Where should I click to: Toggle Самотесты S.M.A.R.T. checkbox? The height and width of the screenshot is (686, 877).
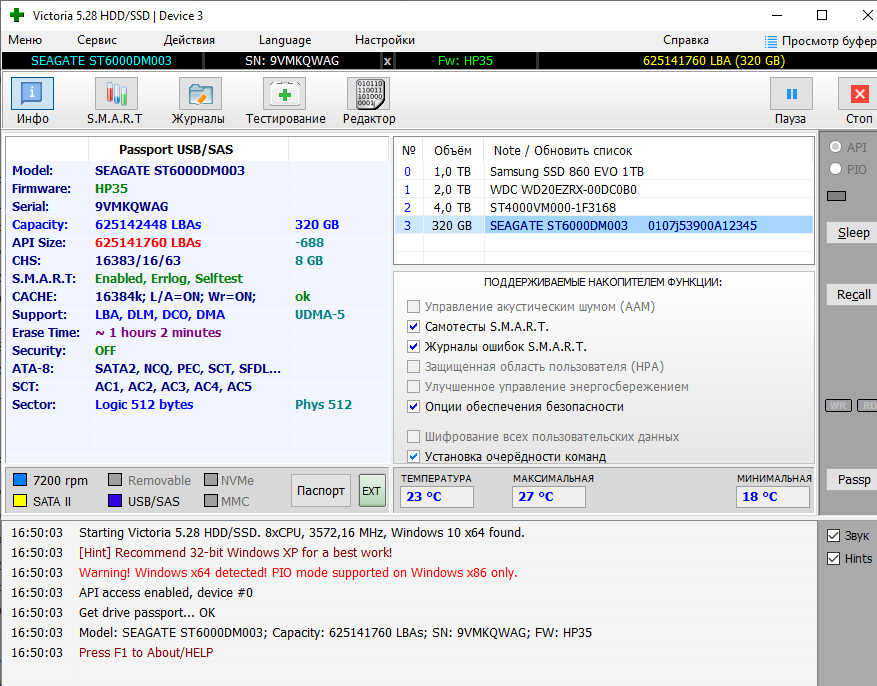[x=413, y=327]
